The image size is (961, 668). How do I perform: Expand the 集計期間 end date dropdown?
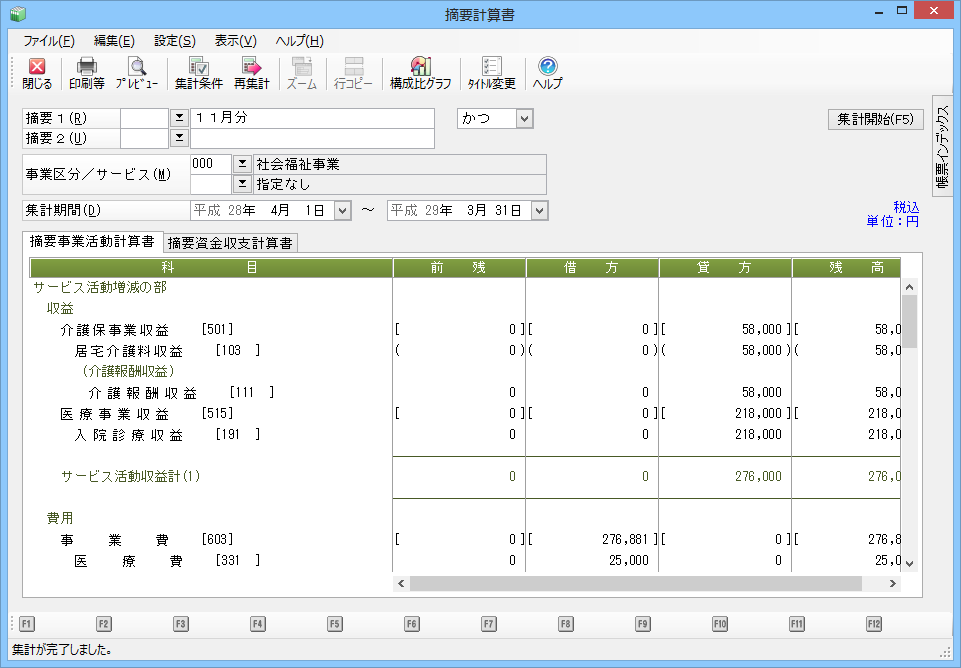click(540, 211)
